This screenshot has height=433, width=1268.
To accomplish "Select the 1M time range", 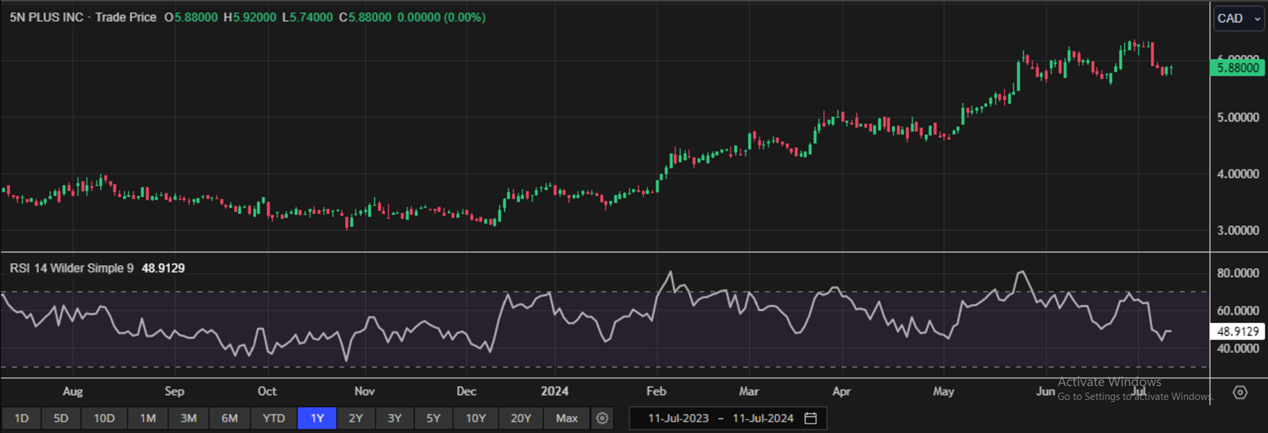I will pos(147,418).
